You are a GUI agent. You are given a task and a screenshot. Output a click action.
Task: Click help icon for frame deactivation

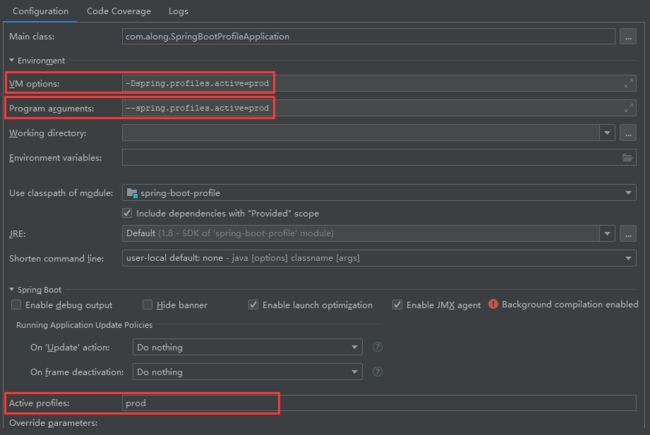point(377,372)
